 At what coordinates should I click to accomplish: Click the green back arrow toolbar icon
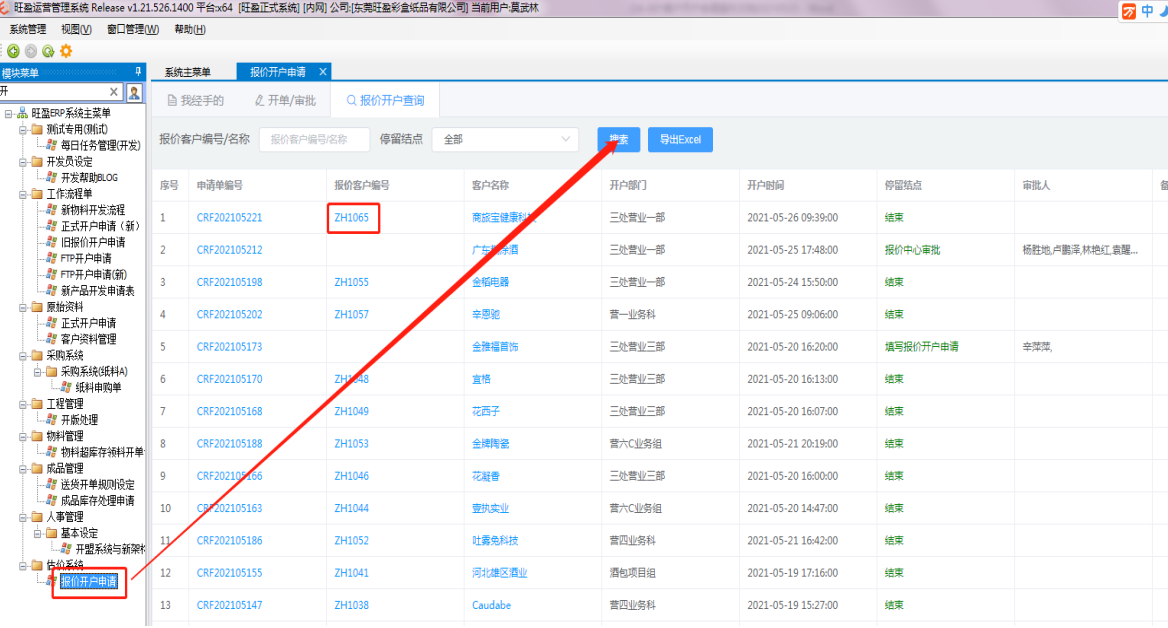tap(13, 51)
